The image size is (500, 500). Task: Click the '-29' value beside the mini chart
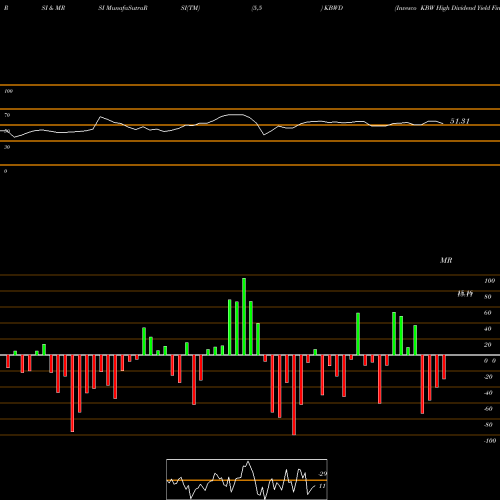pos(323,474)
